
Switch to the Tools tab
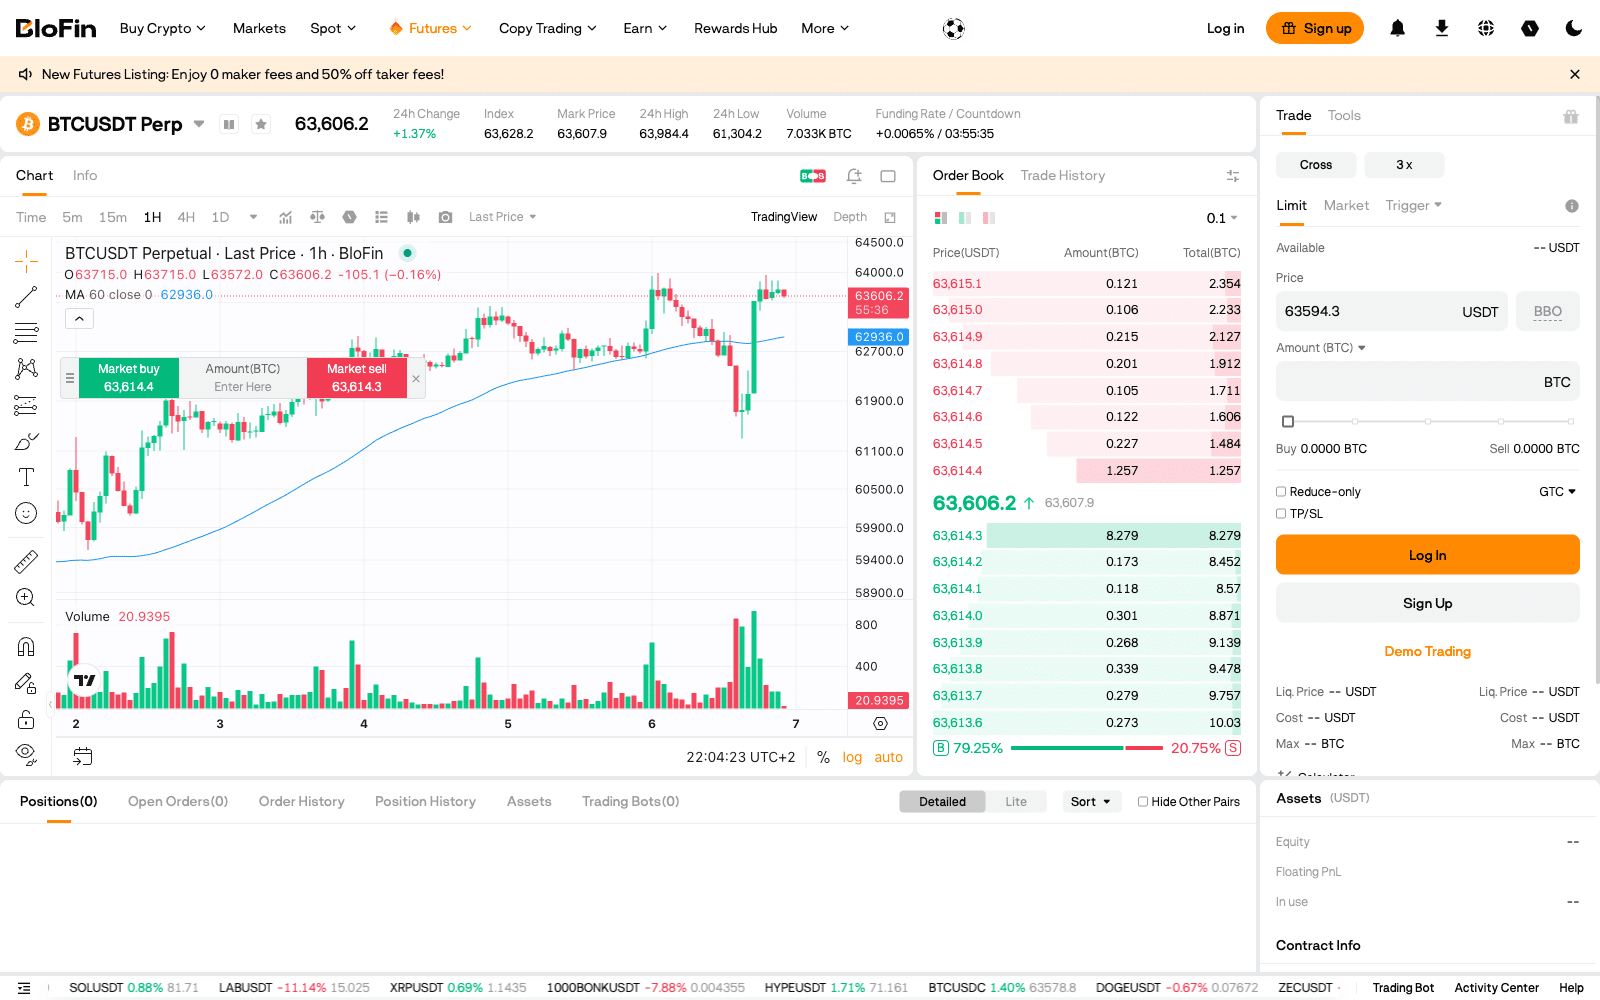(1344, 116)
